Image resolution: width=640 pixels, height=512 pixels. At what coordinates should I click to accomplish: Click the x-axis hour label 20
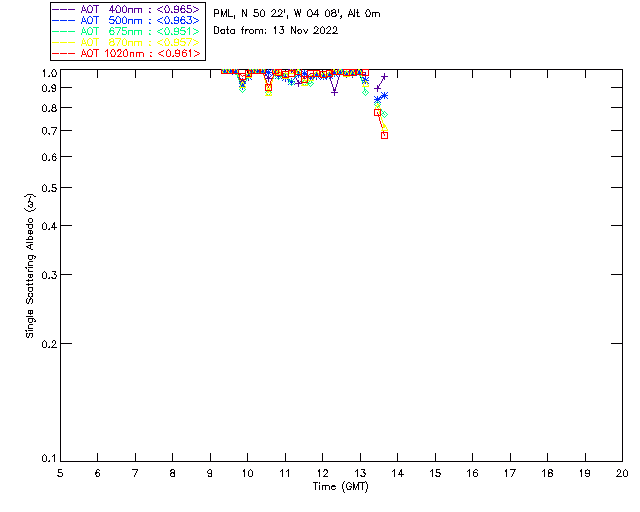tap(622, 473)
